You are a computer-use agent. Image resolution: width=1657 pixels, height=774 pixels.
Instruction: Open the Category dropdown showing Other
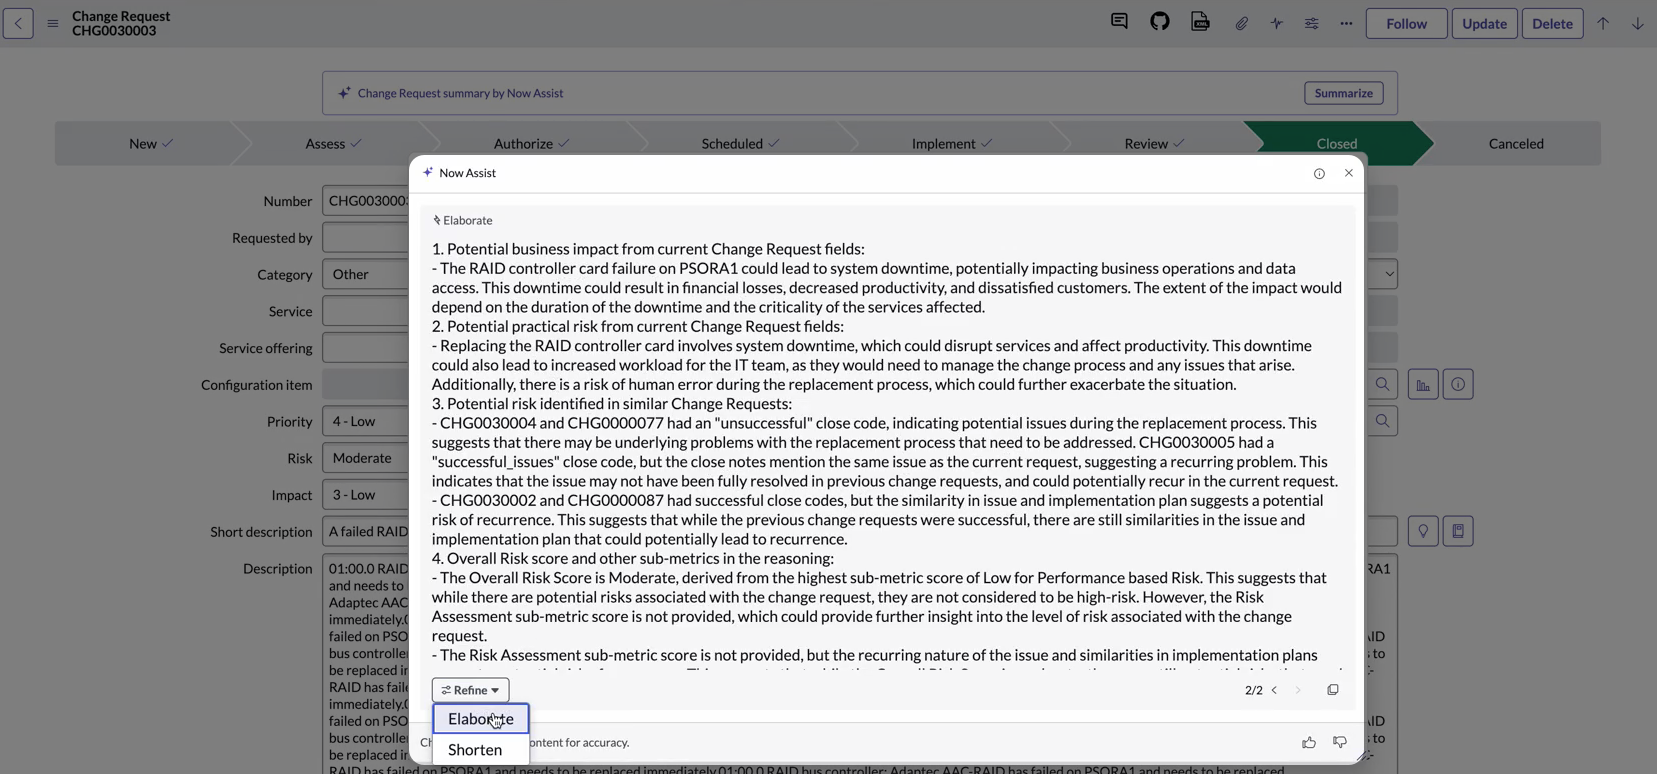pyautogui.click(x=366, y=274)
